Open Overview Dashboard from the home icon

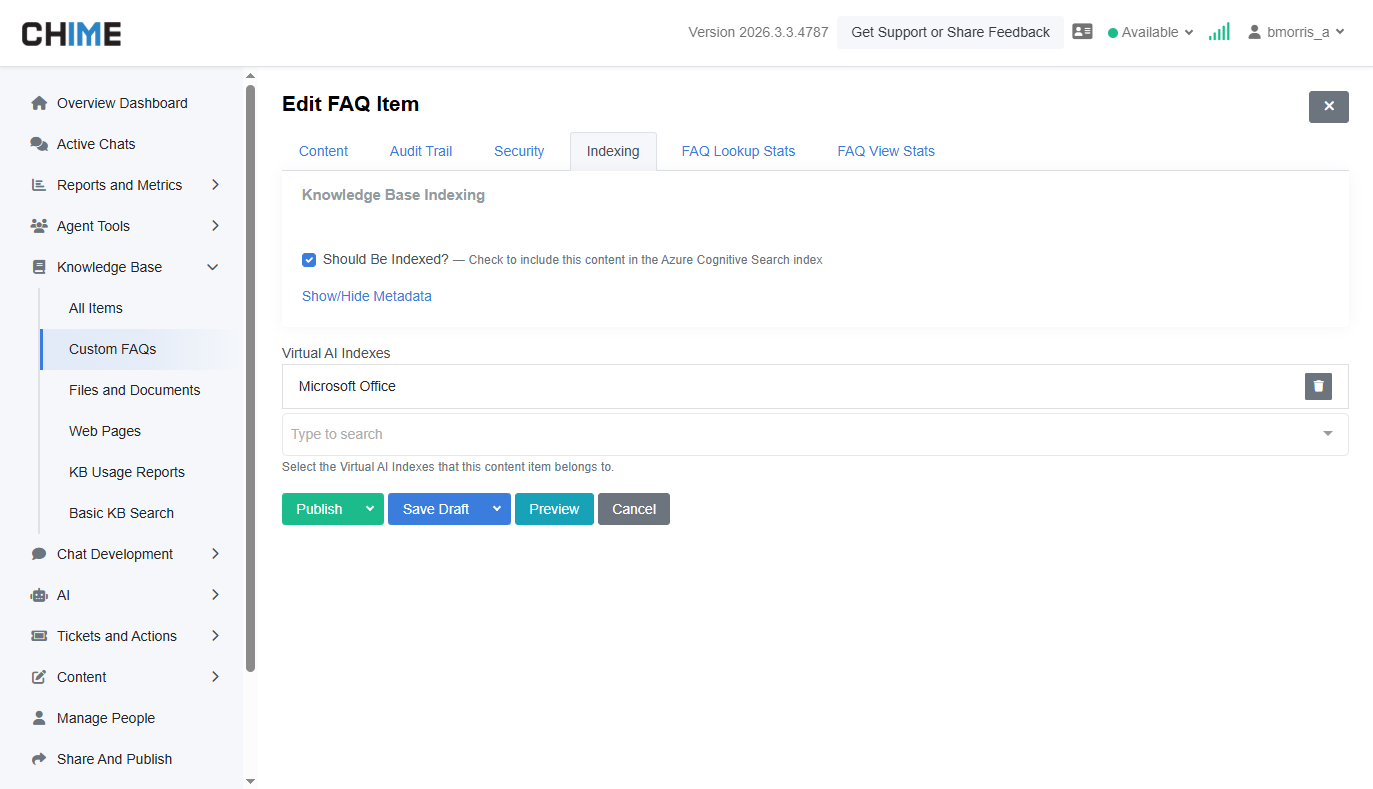click(40, 103)
